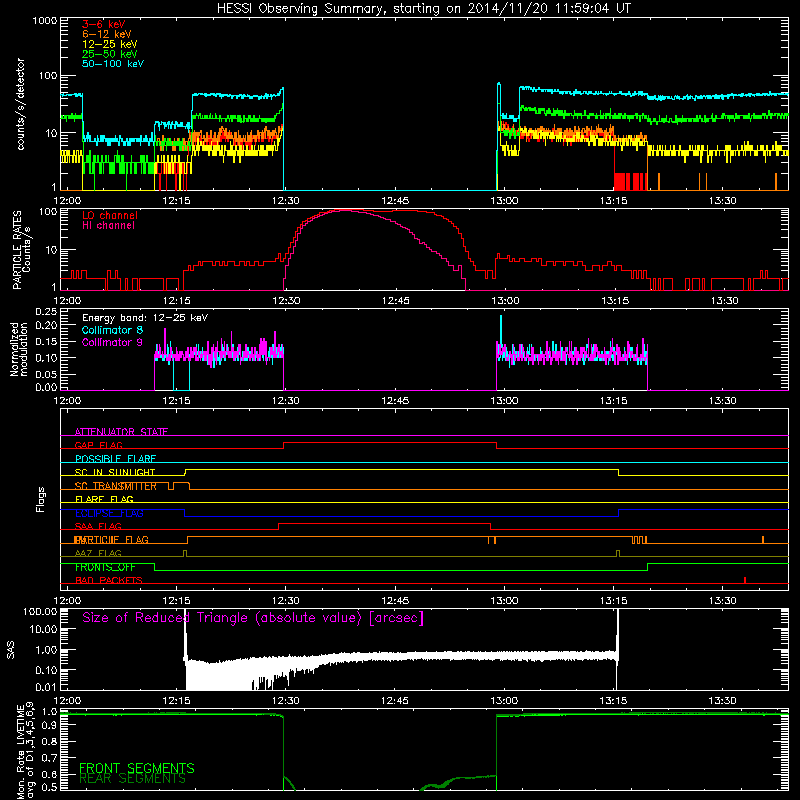Click the 'REAR SEGMENTS' legend label
This screenshot has width=800, height=800.
132,779
